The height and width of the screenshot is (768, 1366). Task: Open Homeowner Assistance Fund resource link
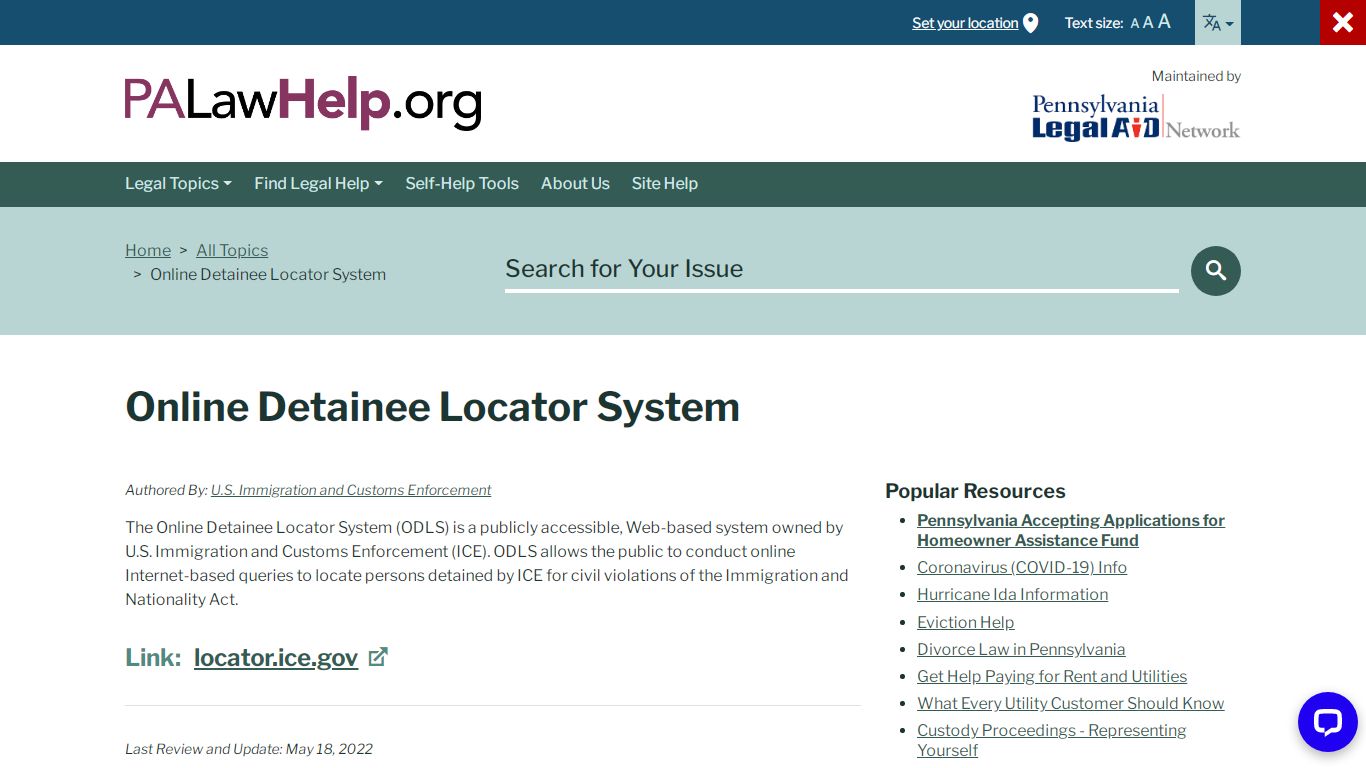pos(1071,530)
